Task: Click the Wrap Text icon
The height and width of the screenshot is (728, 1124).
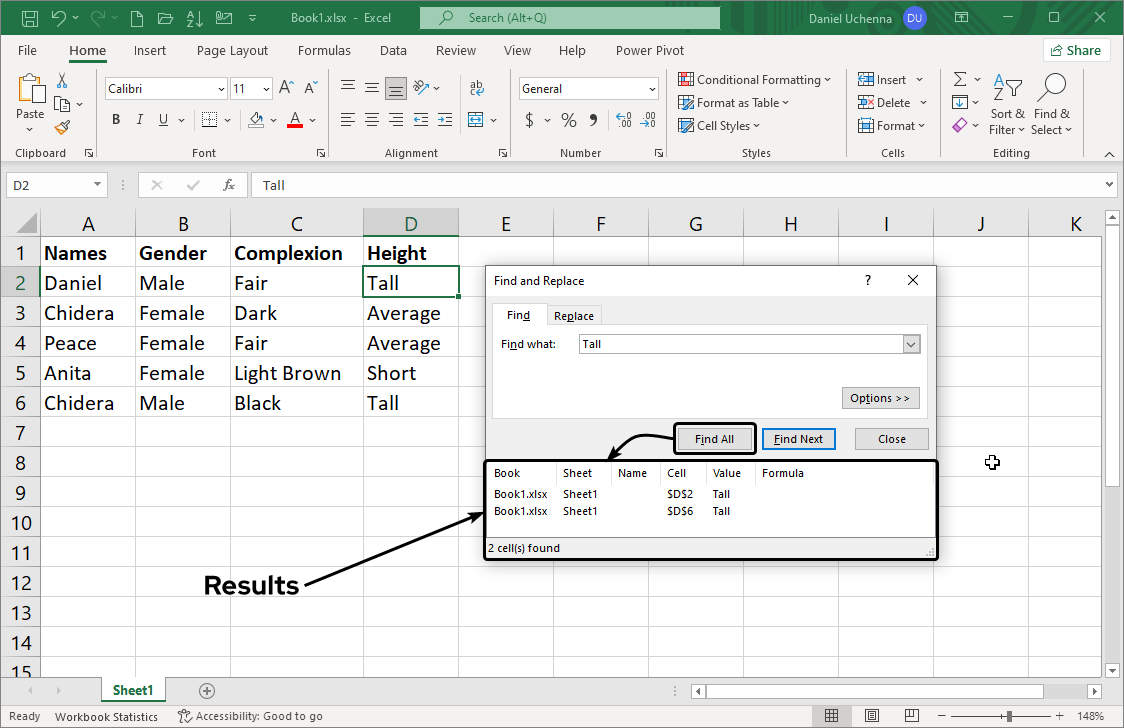Action: pyautogui.click(x=476, y=89)
